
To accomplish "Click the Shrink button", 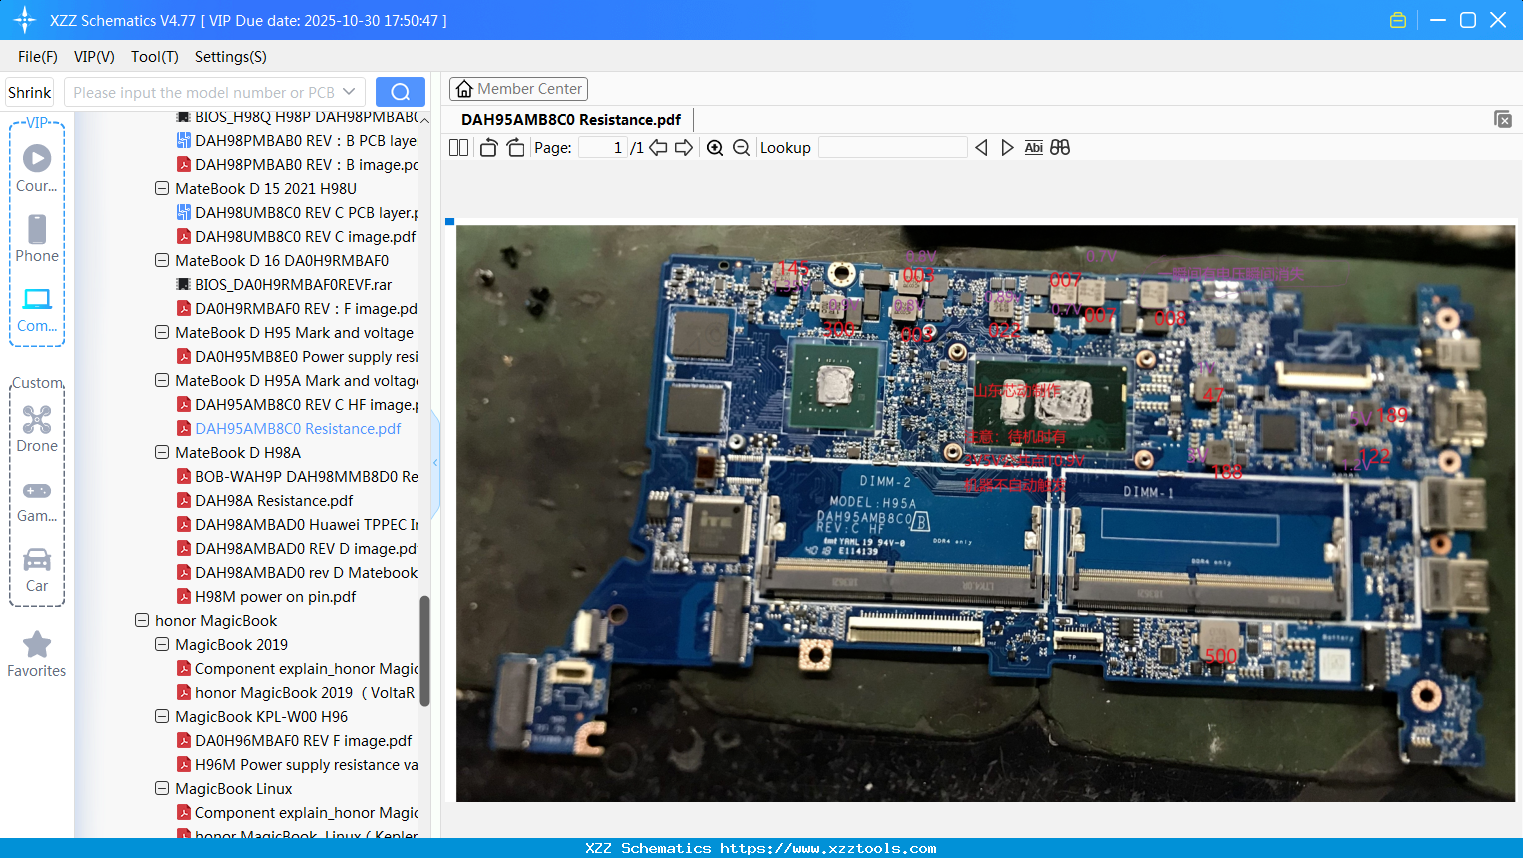I will click(x=30, y=92).
